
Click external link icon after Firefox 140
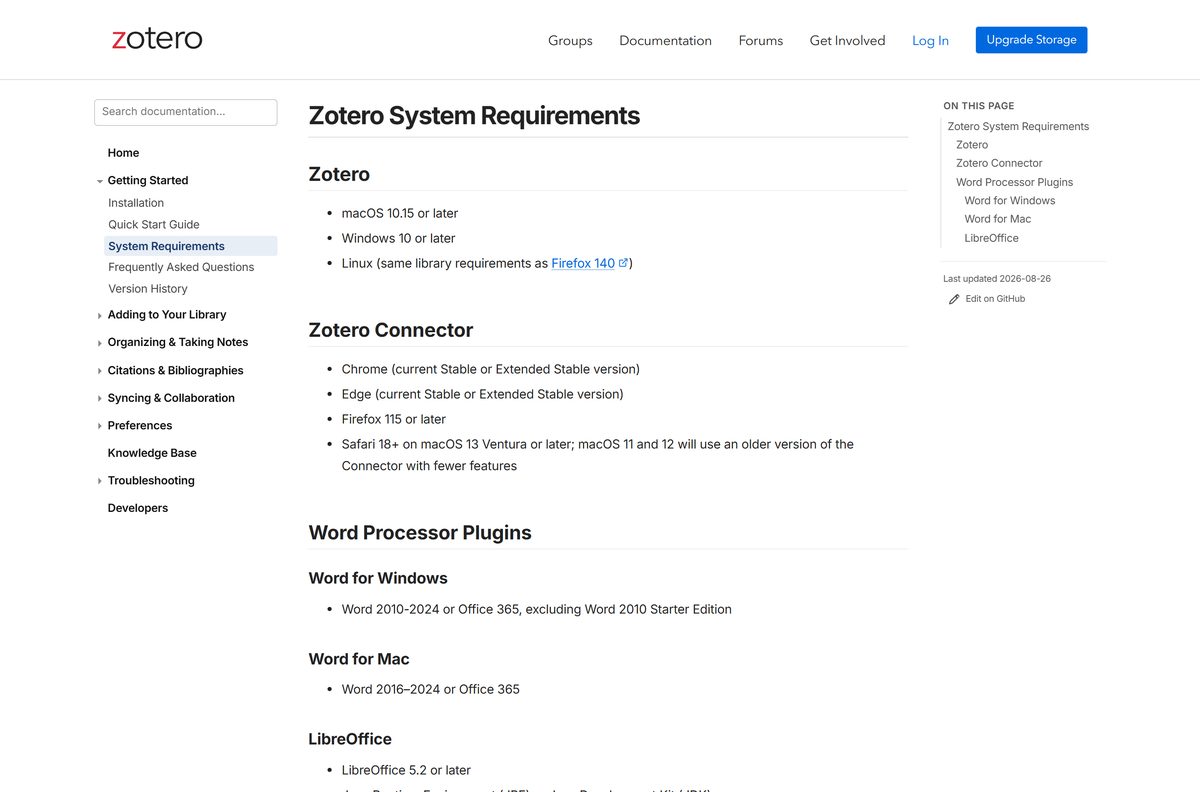click(623, 263)
